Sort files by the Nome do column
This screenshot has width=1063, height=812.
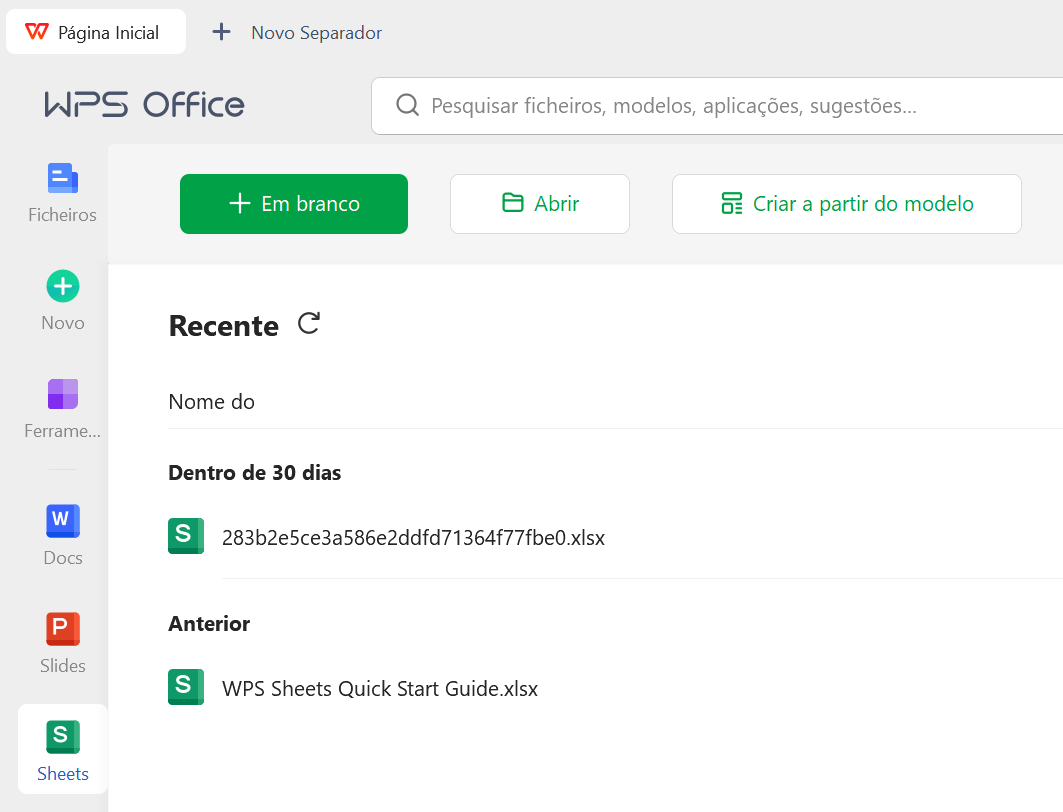[211, 401]
